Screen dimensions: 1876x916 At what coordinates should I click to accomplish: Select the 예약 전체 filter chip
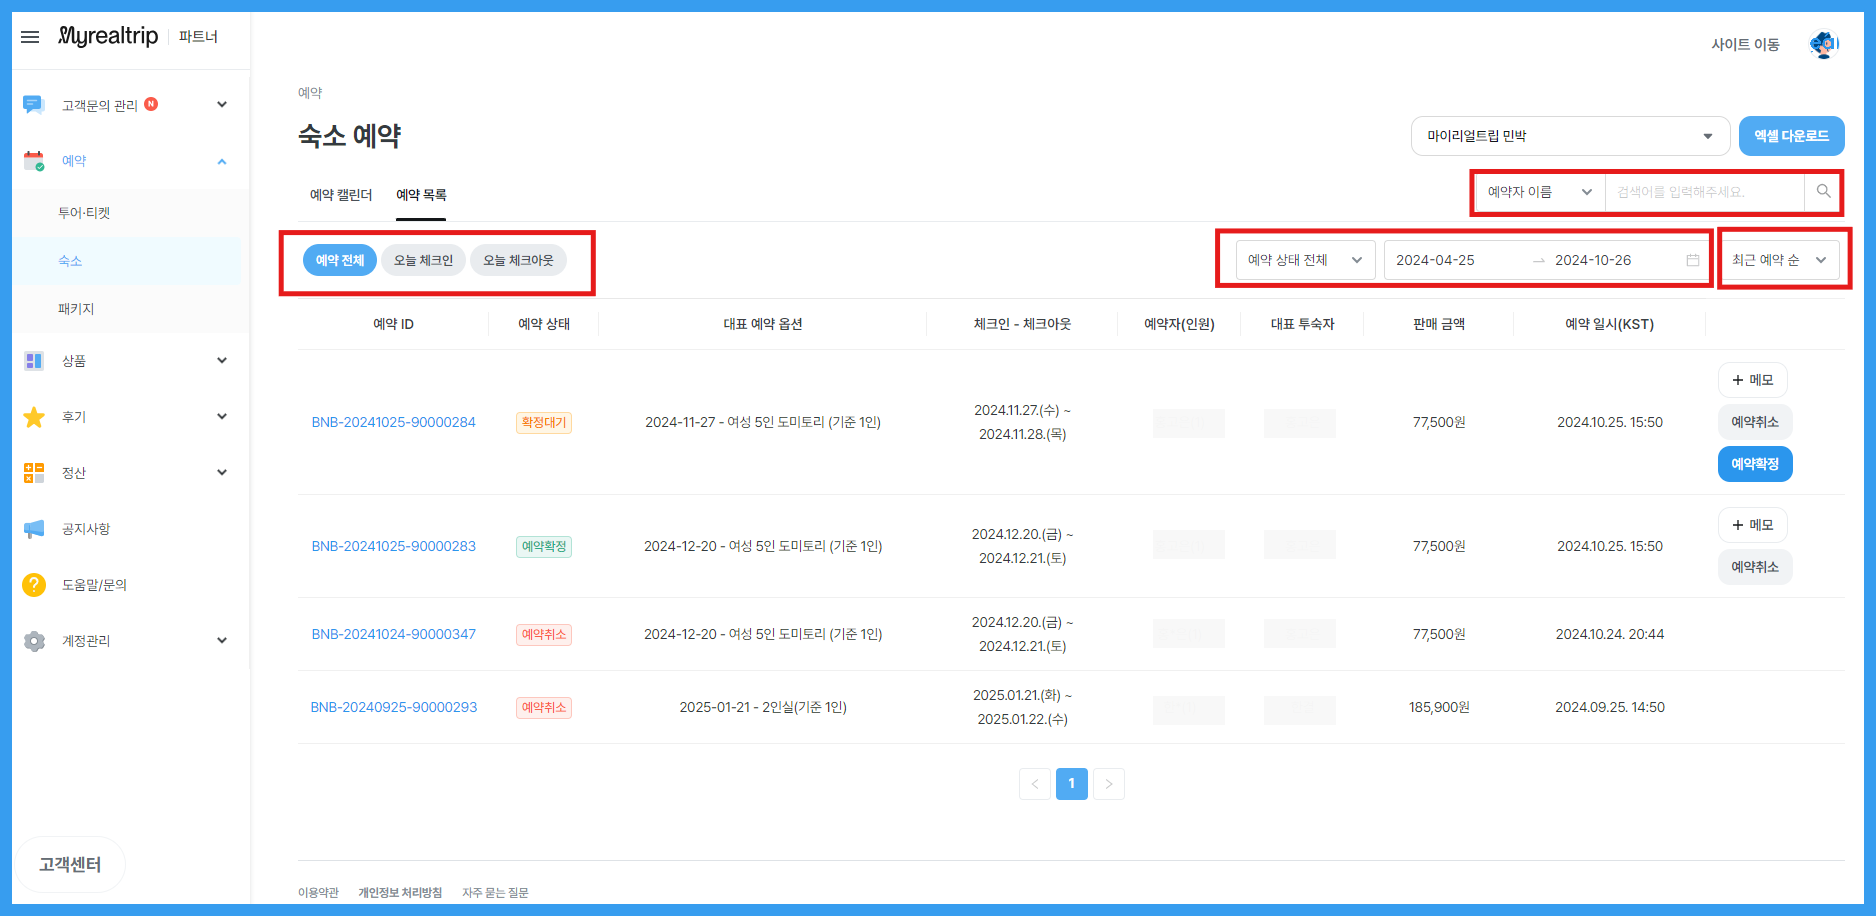tap(340, 260)
